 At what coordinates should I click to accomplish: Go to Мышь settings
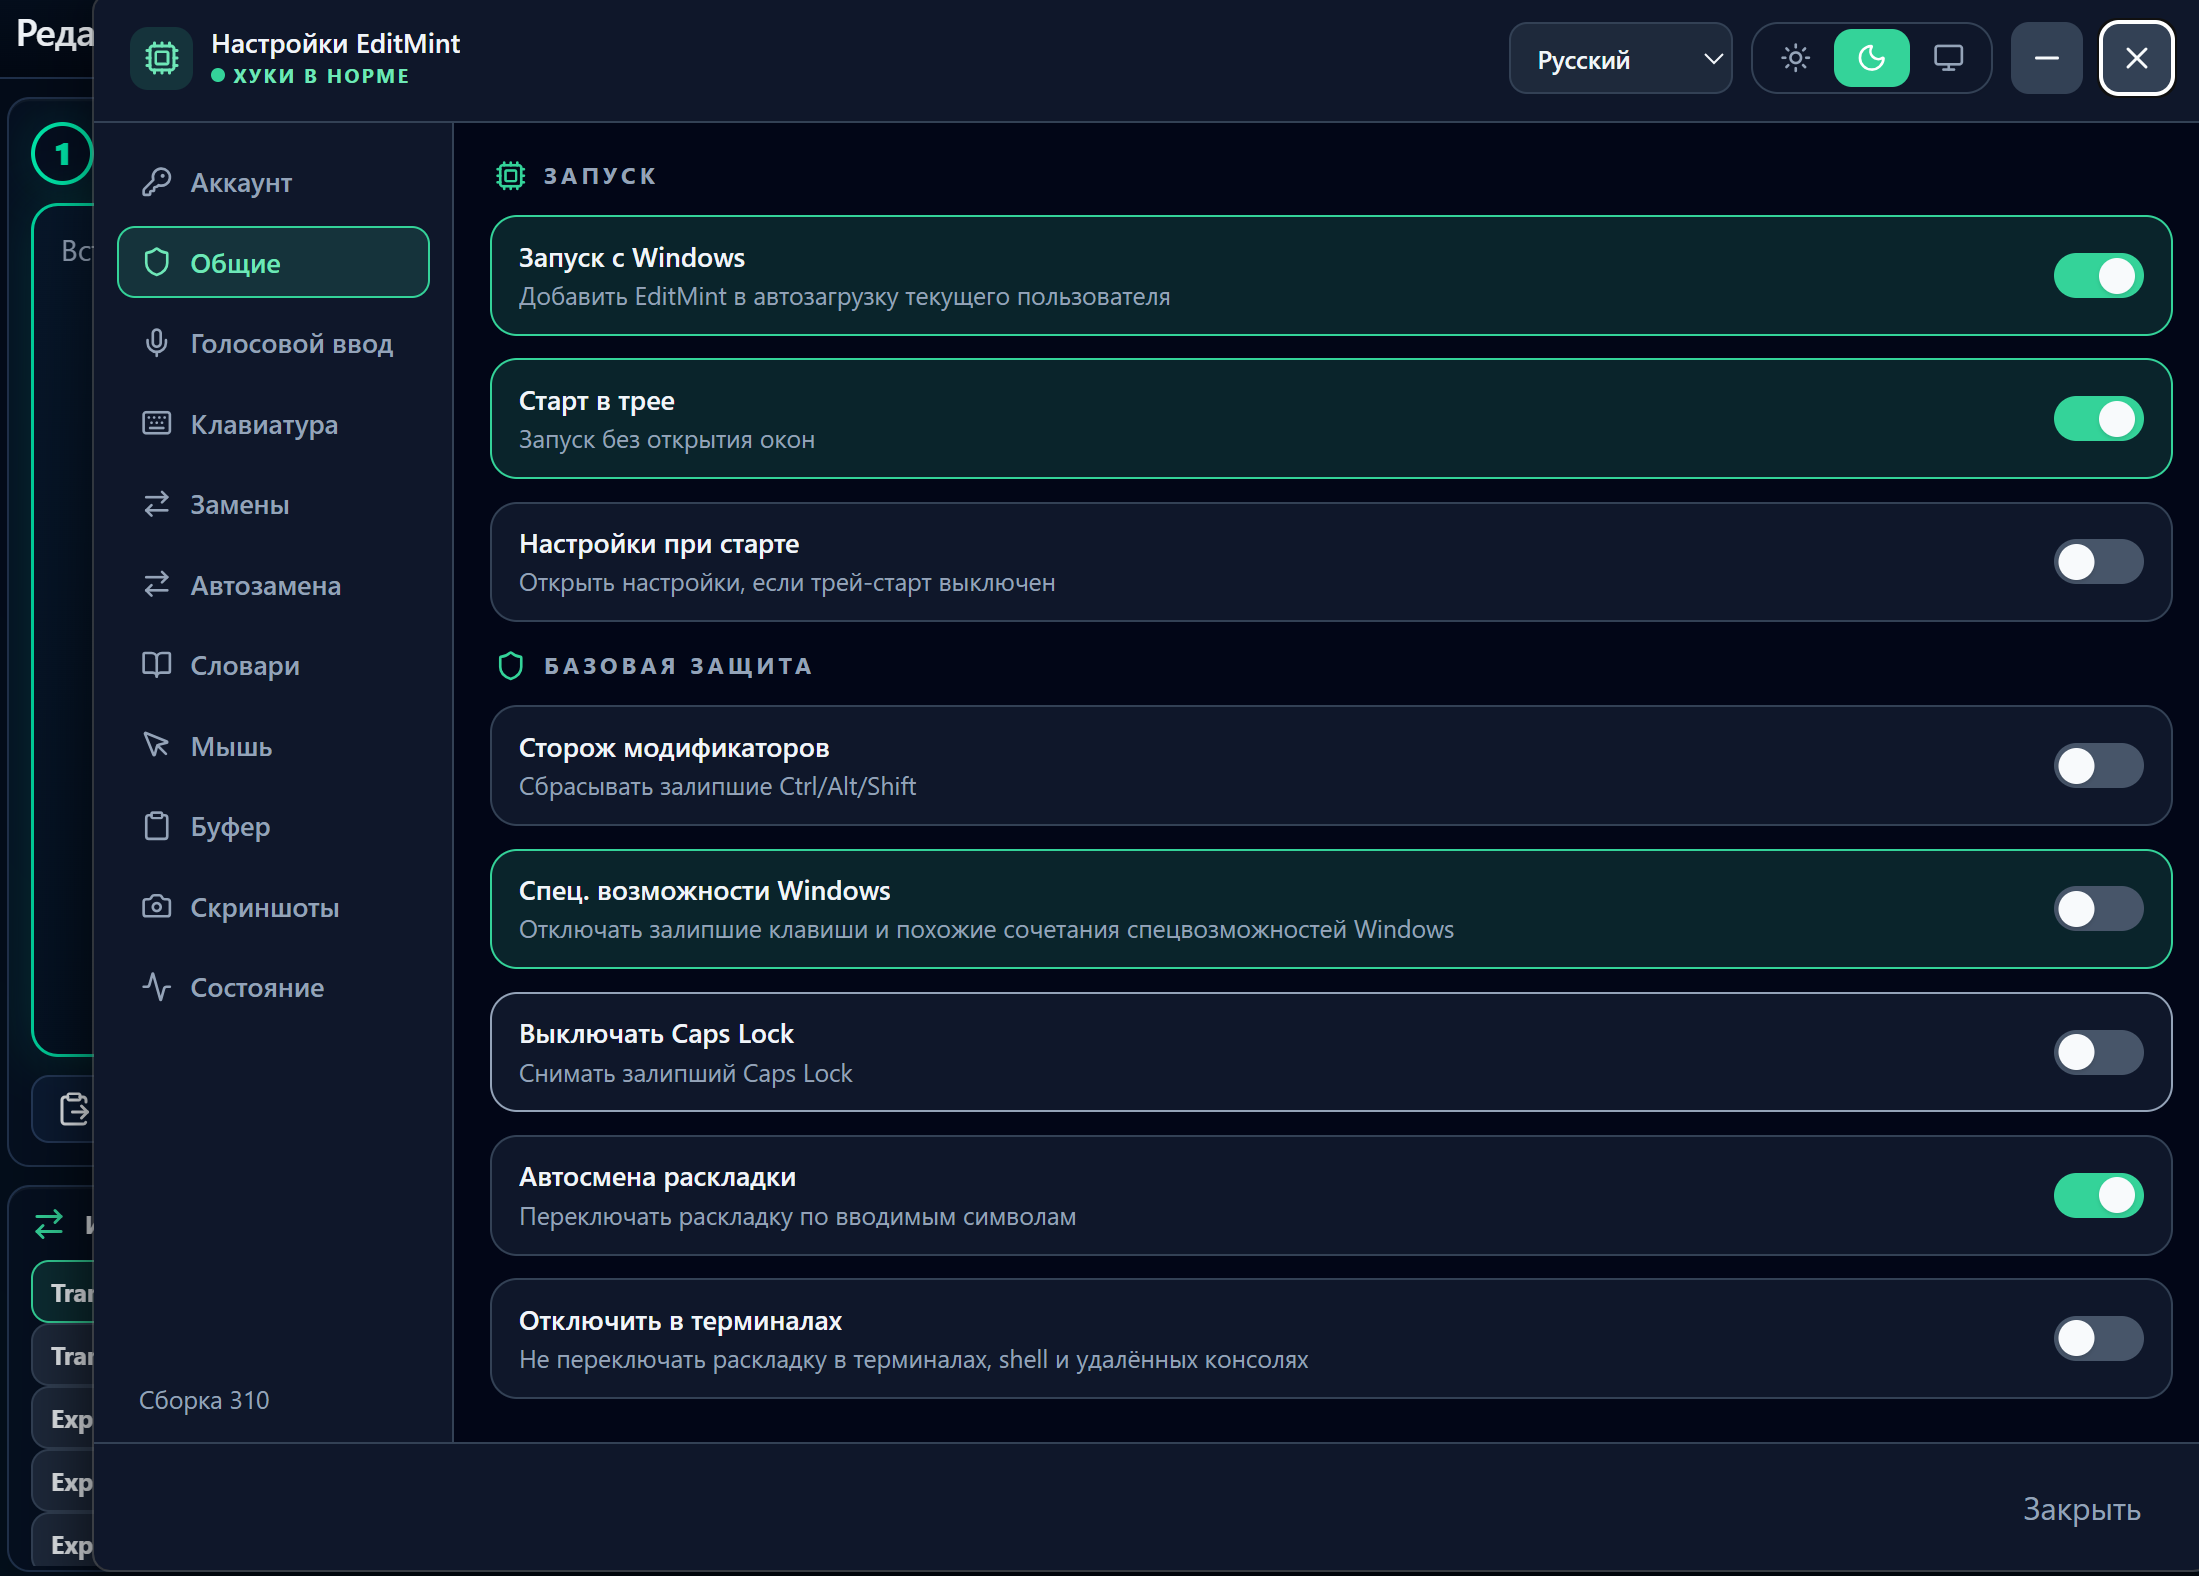[273, 745]
